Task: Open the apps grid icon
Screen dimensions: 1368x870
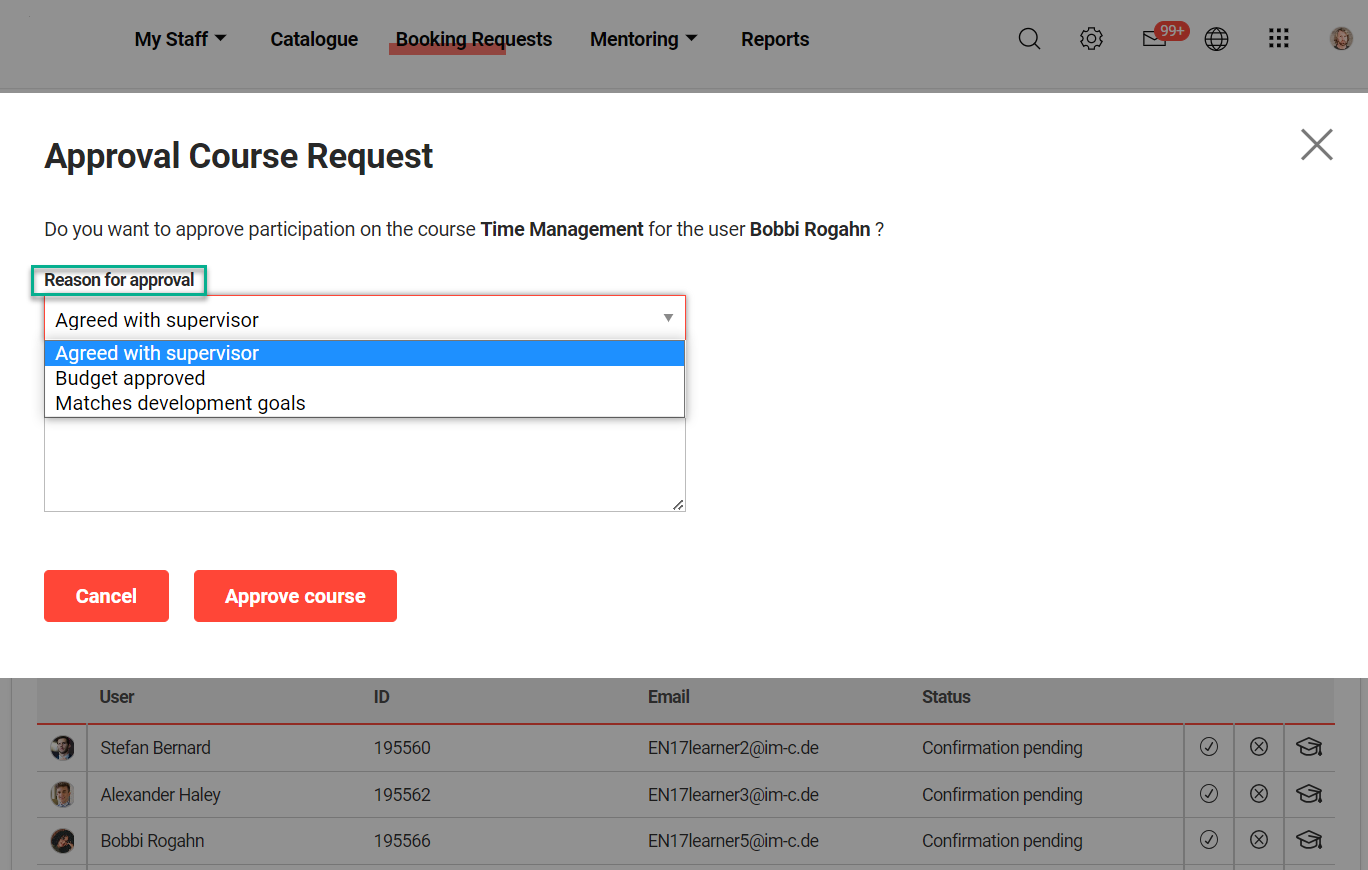Action: (x=1278, y=39)
